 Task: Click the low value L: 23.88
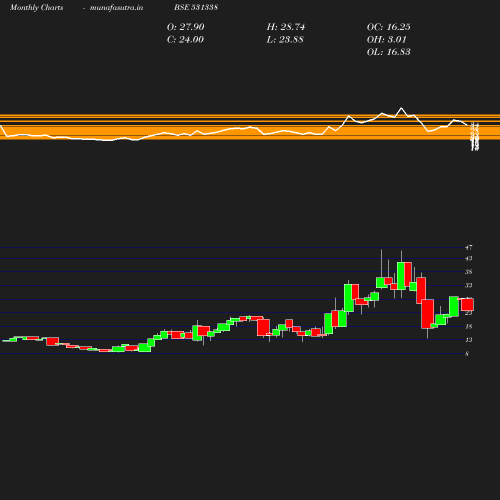click(285, 39)
